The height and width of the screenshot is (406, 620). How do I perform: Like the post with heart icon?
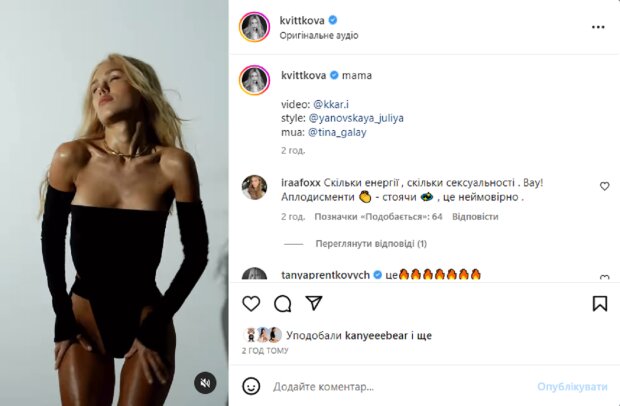coord(252,303)
